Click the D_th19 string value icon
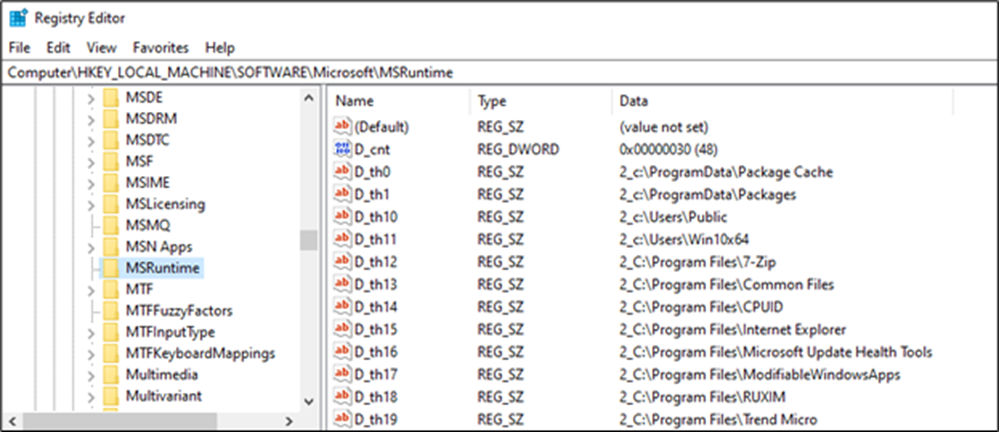This screenshot has height=432, width=999. click(x=343, y=418)
